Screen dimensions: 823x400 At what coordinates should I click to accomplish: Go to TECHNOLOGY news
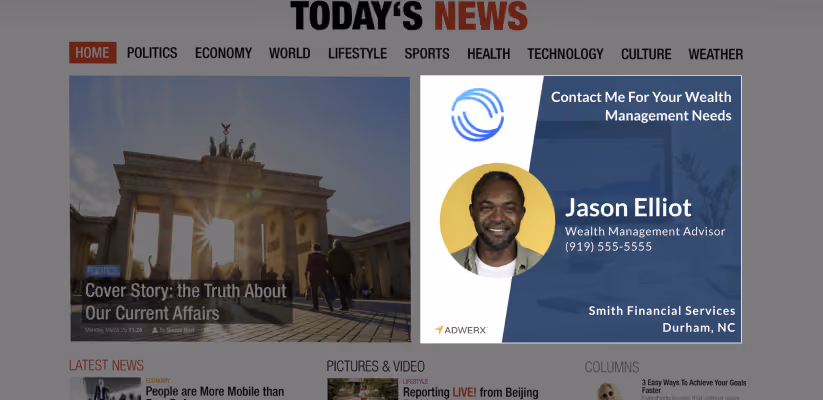565,54
